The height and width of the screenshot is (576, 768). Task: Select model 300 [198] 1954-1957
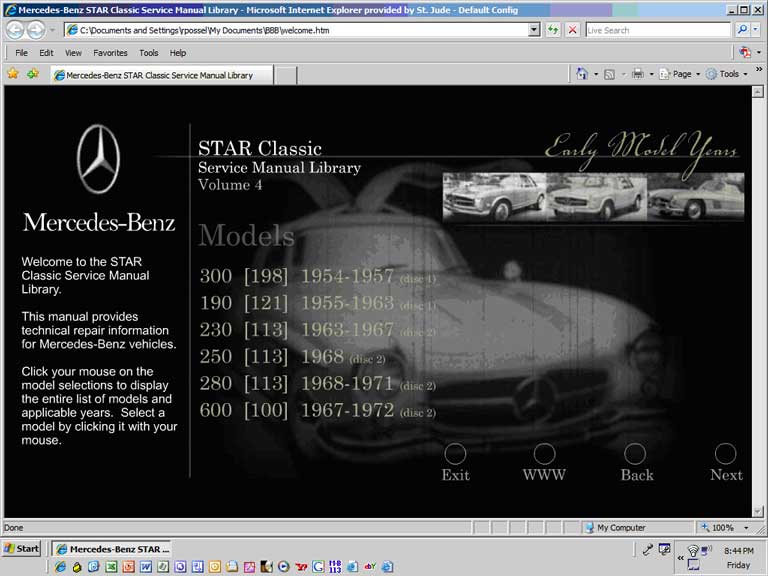click(317, 276)
